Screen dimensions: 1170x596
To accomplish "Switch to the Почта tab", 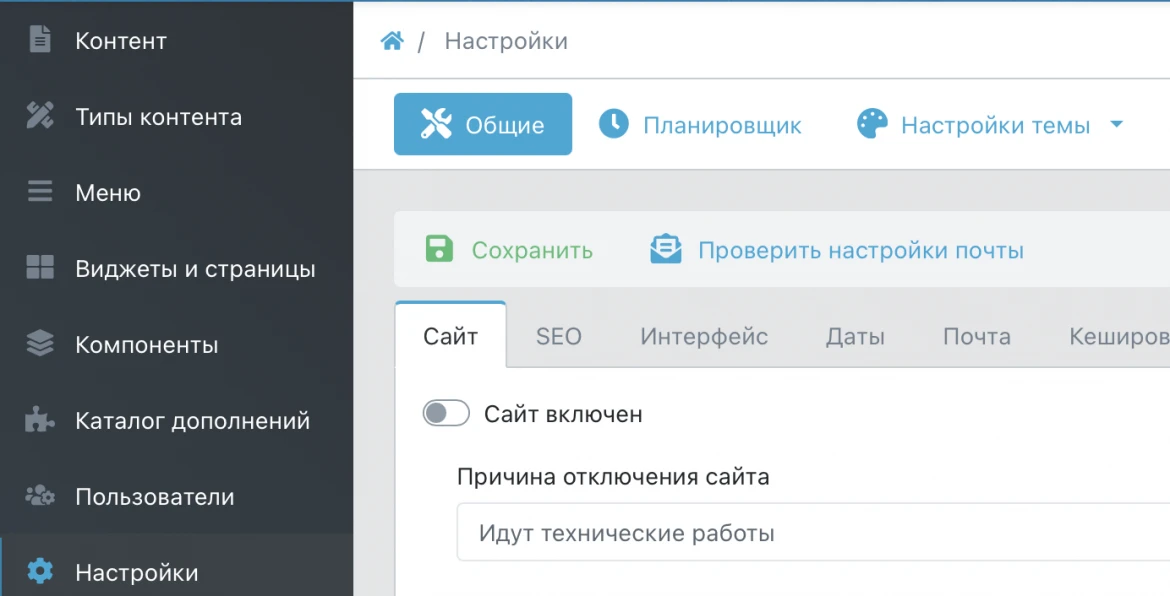I will click(x=977, y=337).
